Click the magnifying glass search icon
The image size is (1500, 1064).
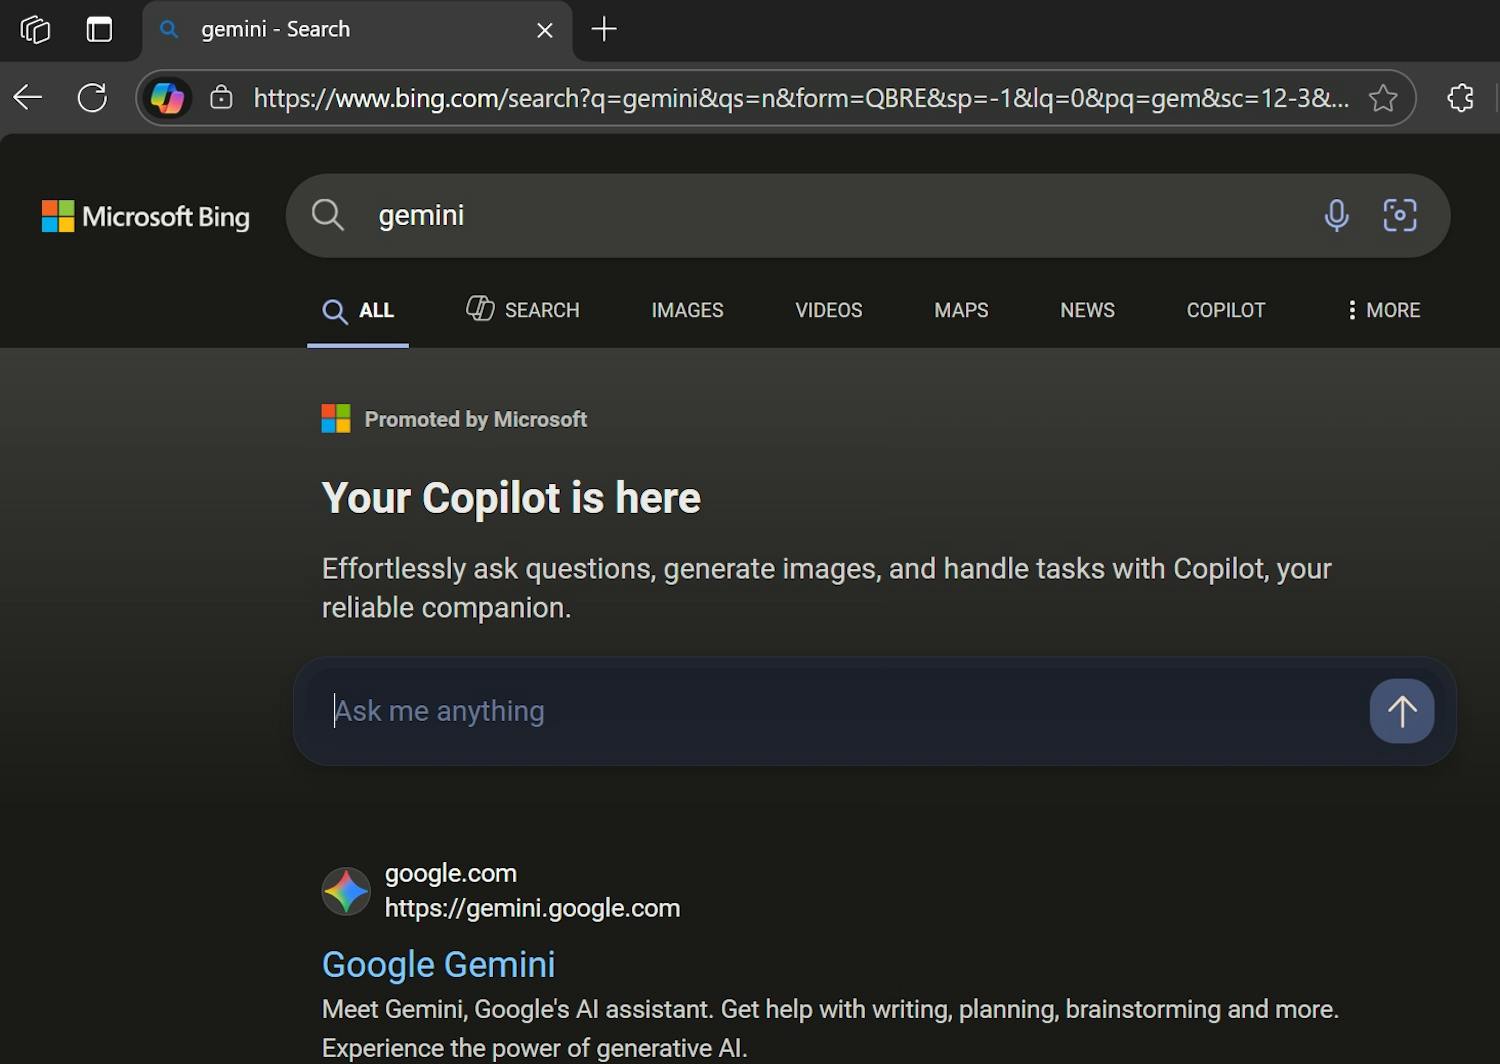tap(327, 215)
